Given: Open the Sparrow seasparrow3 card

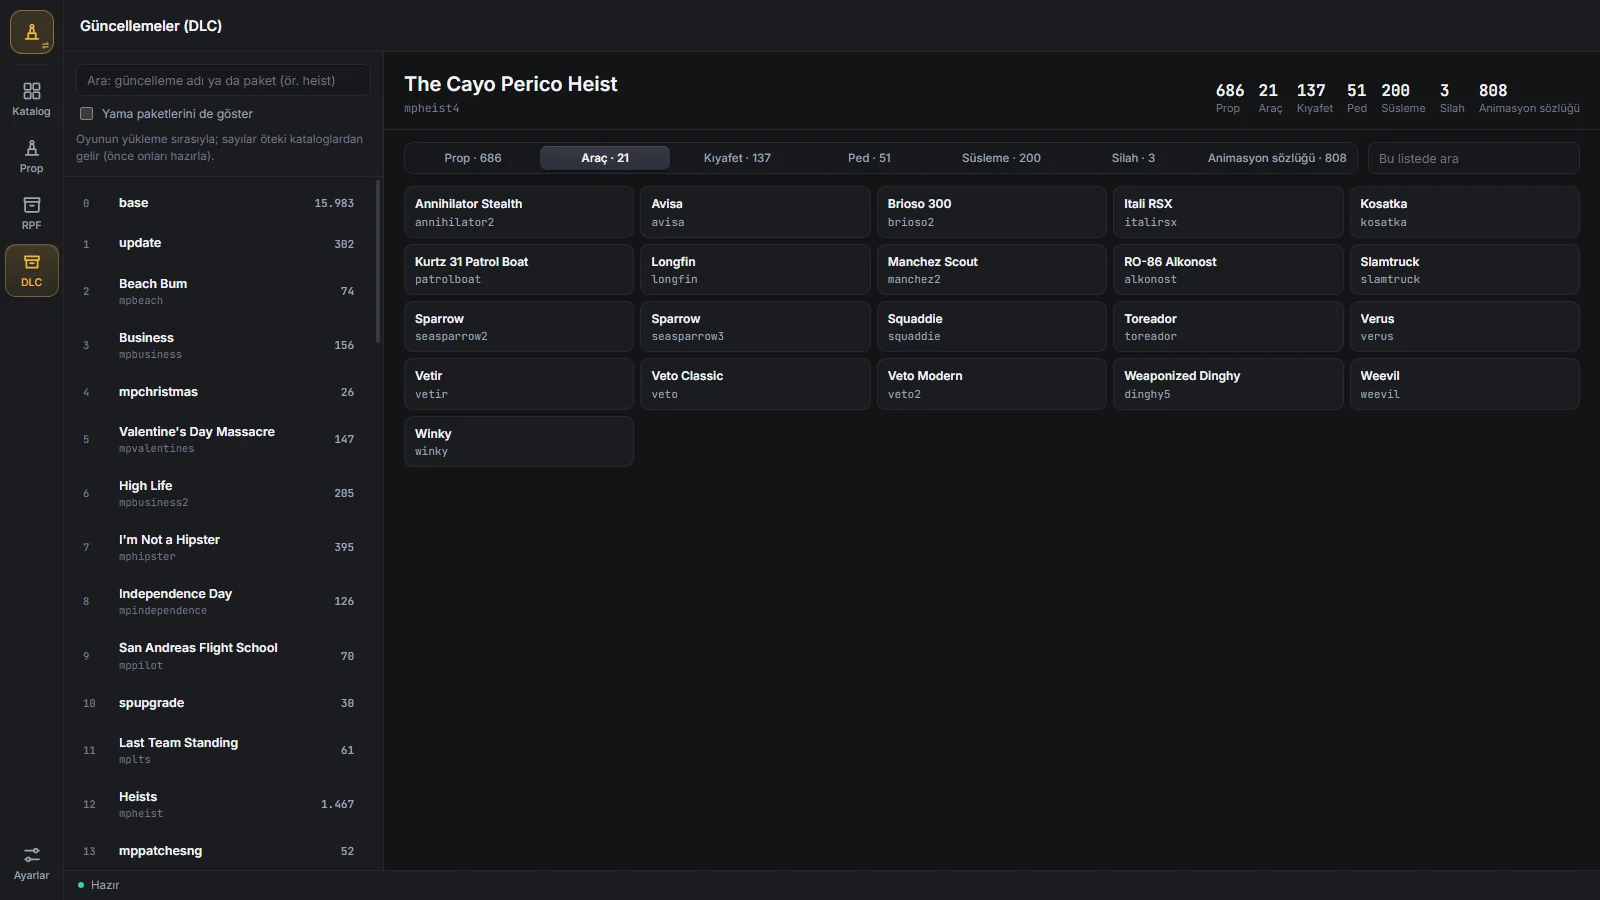Looking at the screenshot, I should coord(755,327).
